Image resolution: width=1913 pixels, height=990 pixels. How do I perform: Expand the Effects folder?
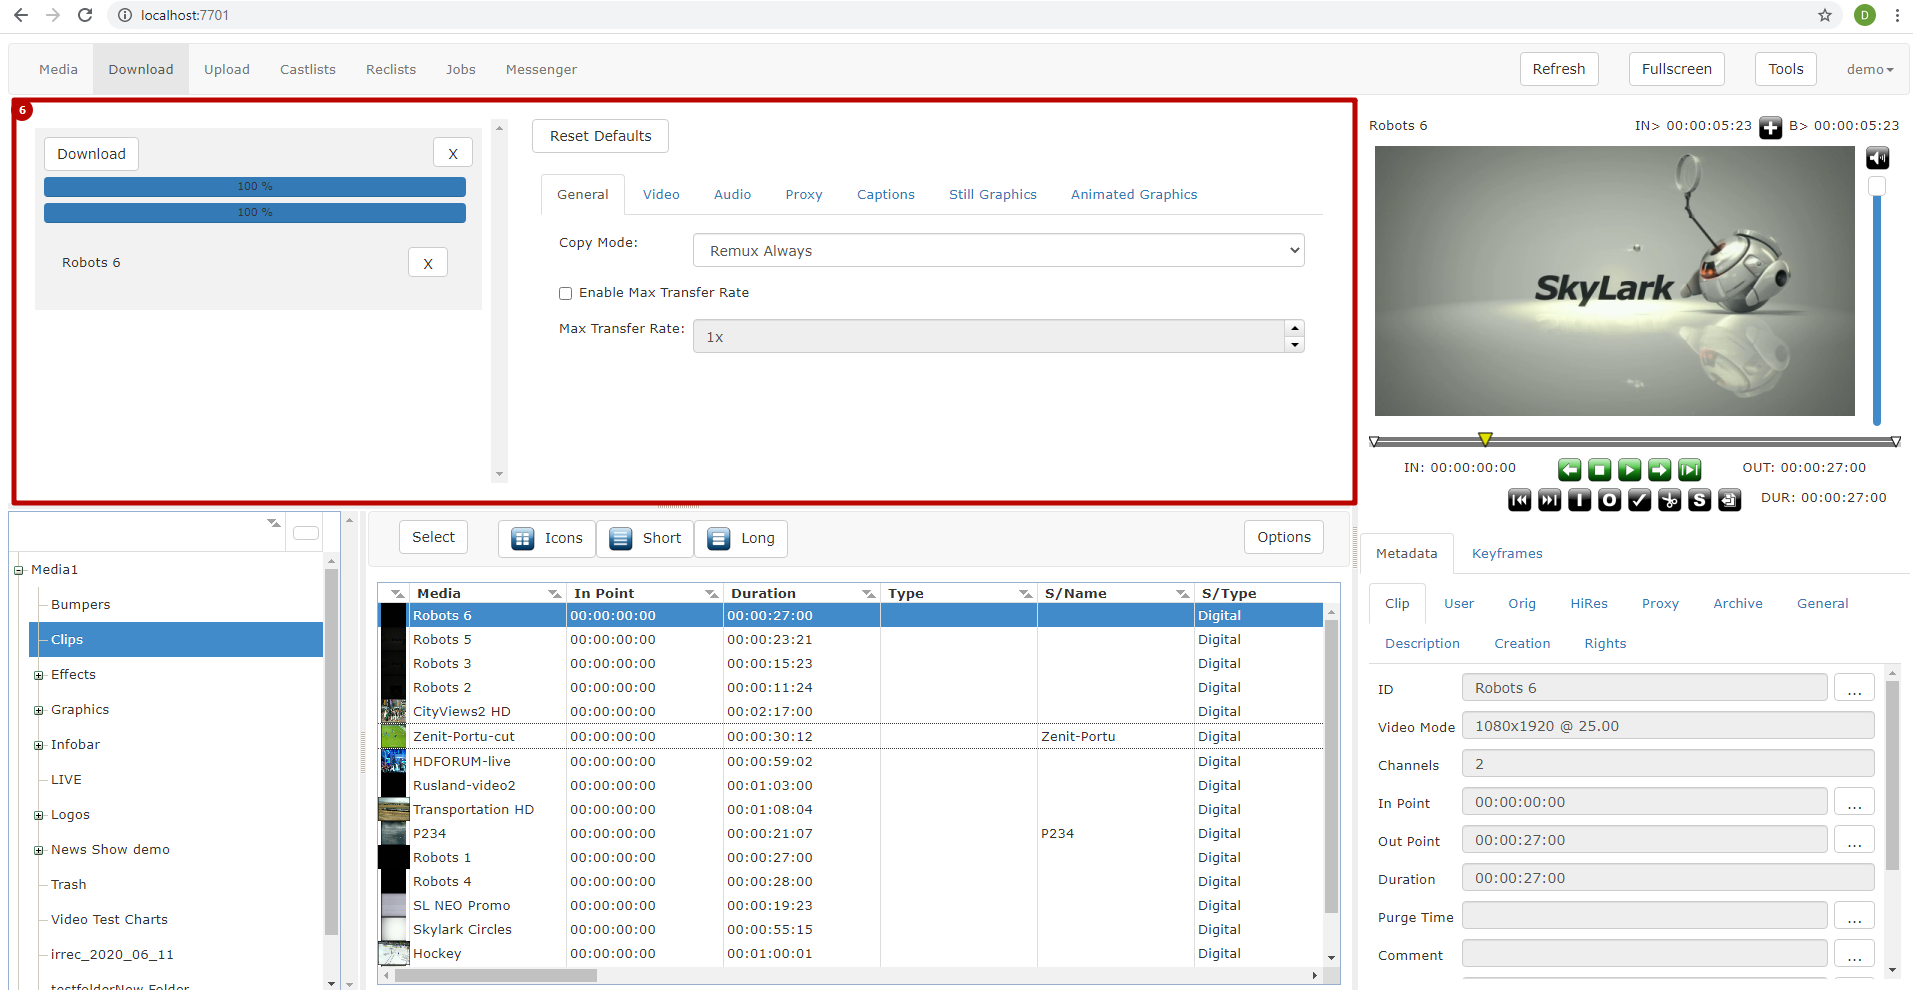(x=39, y=676)
